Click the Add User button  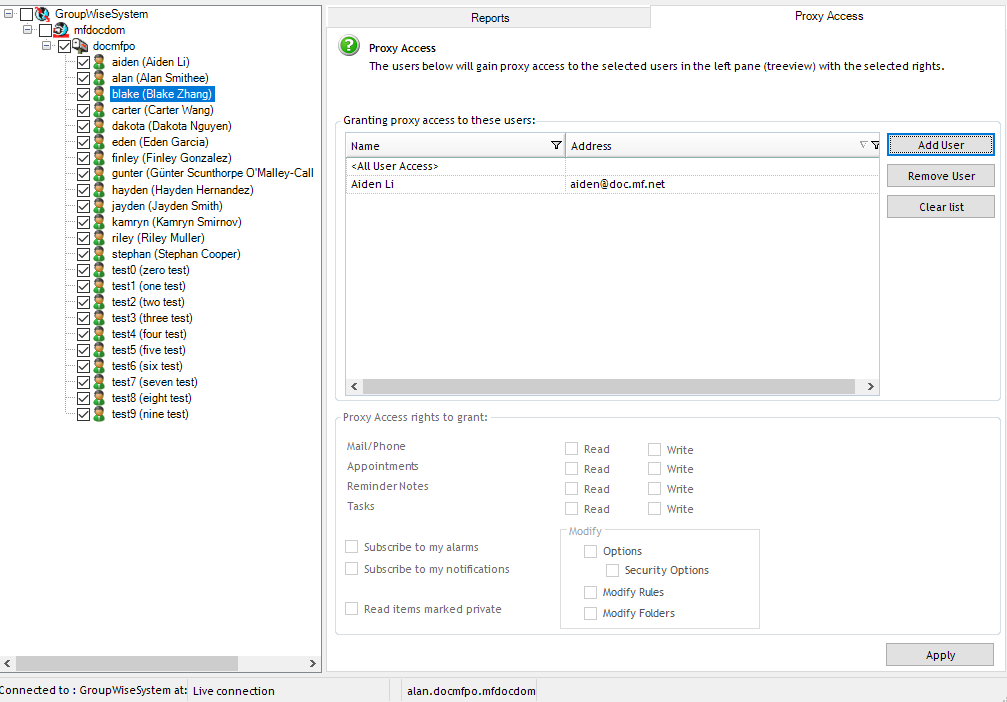(941, 145)
